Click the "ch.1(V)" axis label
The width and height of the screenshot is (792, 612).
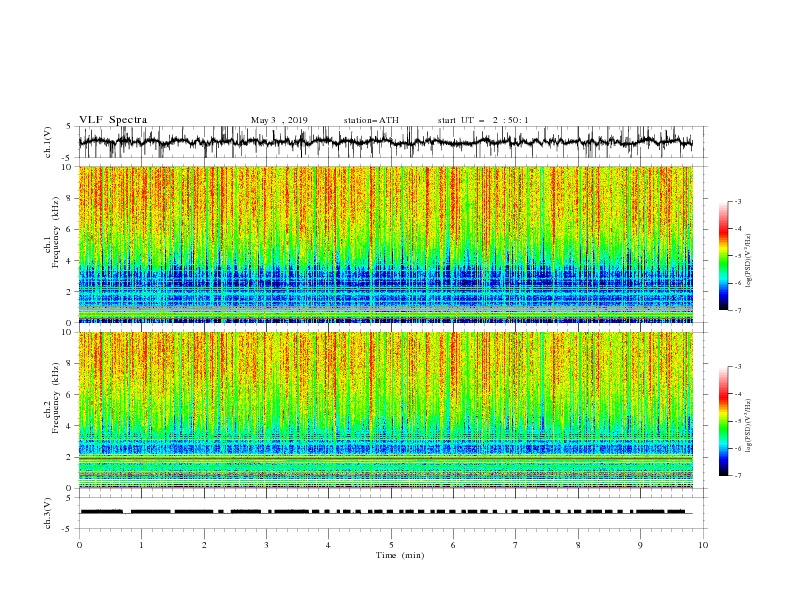click(48, 142)
